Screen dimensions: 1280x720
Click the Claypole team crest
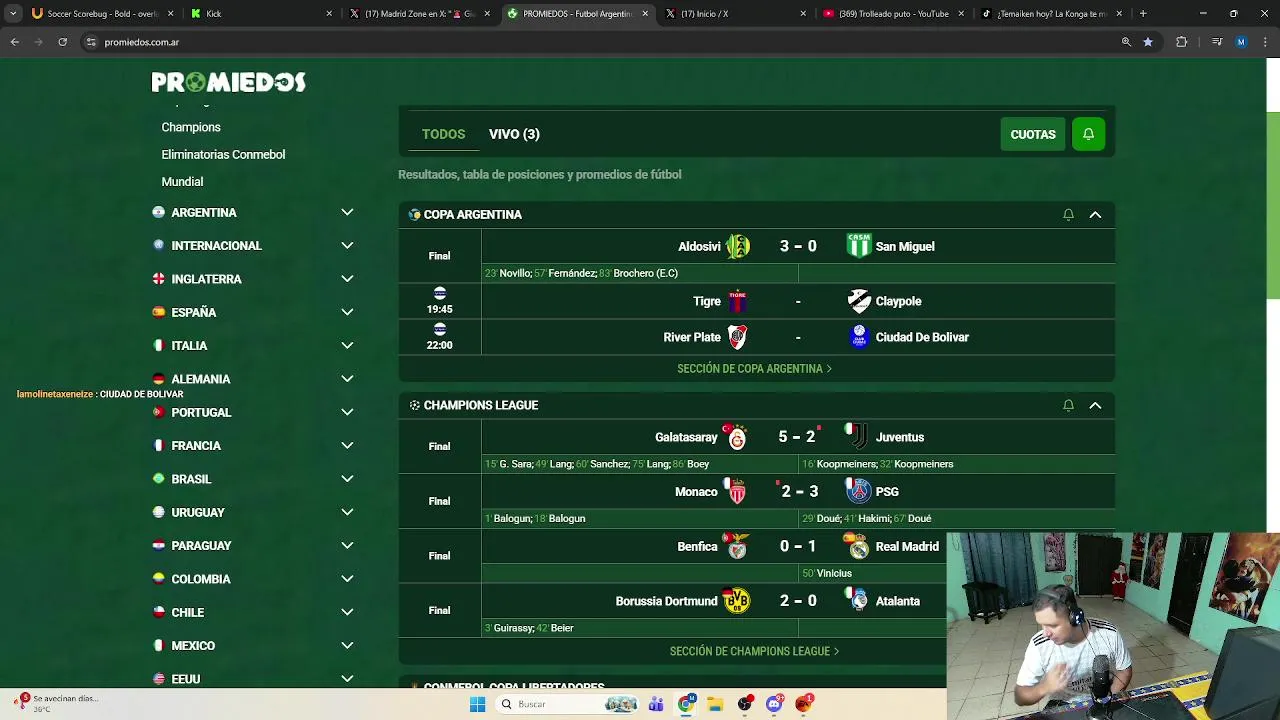(859, 301)
